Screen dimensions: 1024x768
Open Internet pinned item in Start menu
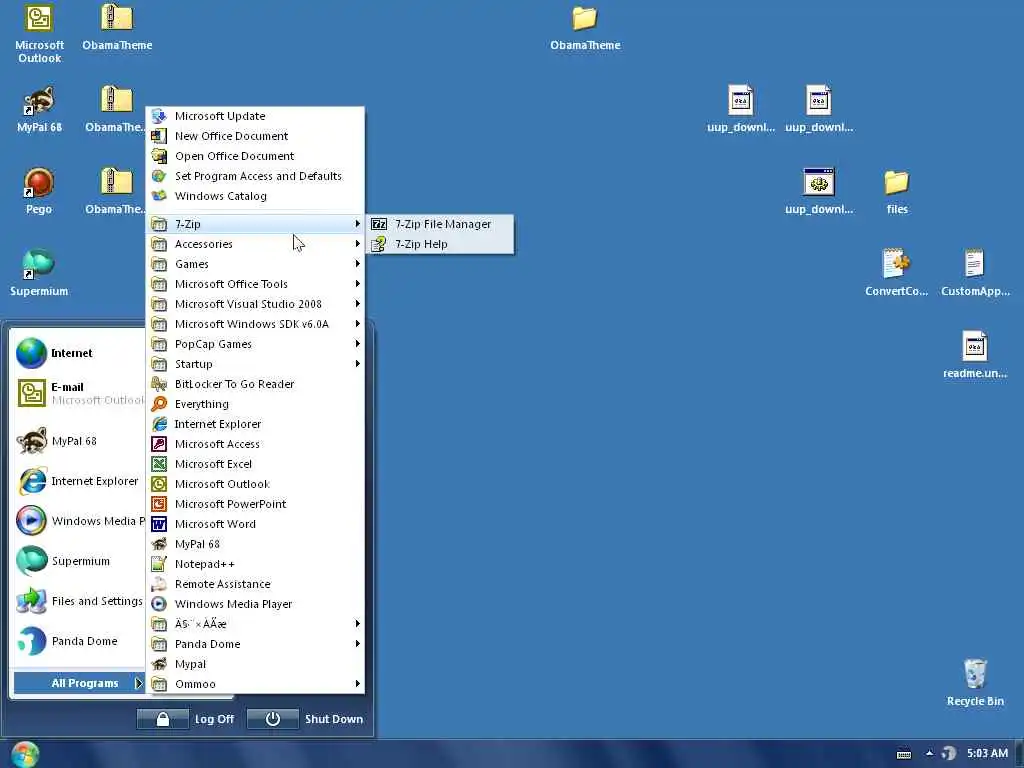click(x=78, y=353)
